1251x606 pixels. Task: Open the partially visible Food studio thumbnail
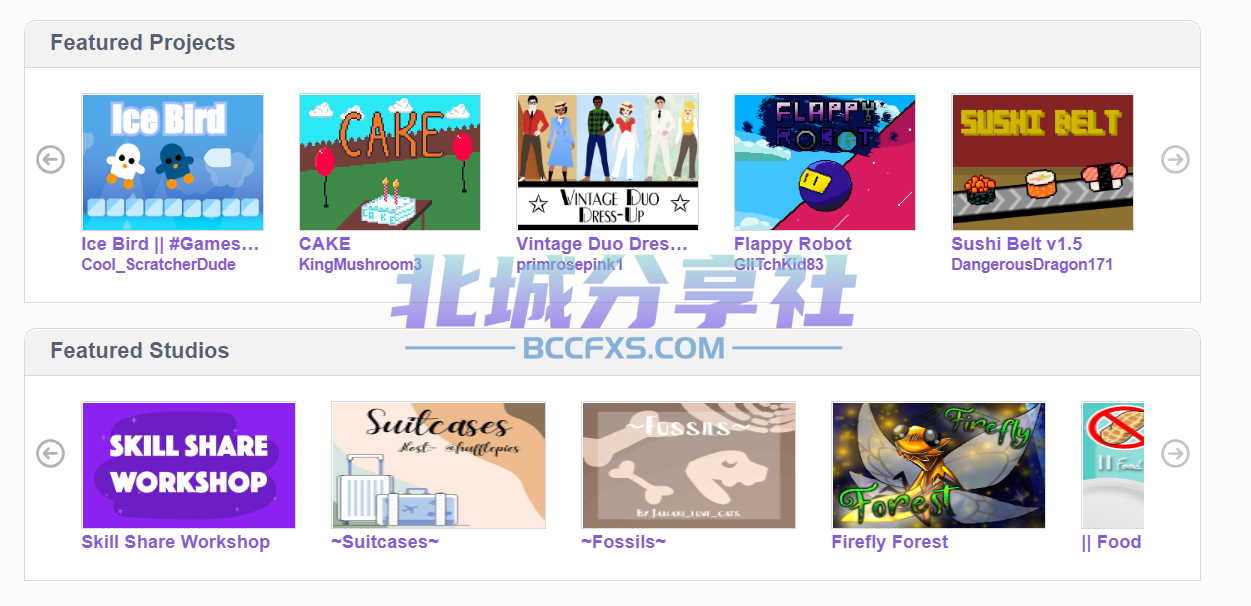[x=1112, y=465]
